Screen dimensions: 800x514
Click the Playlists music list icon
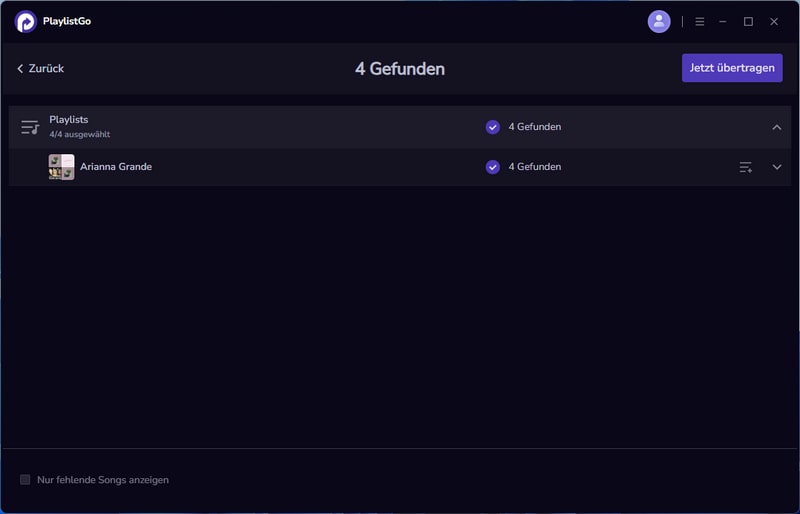30,127
